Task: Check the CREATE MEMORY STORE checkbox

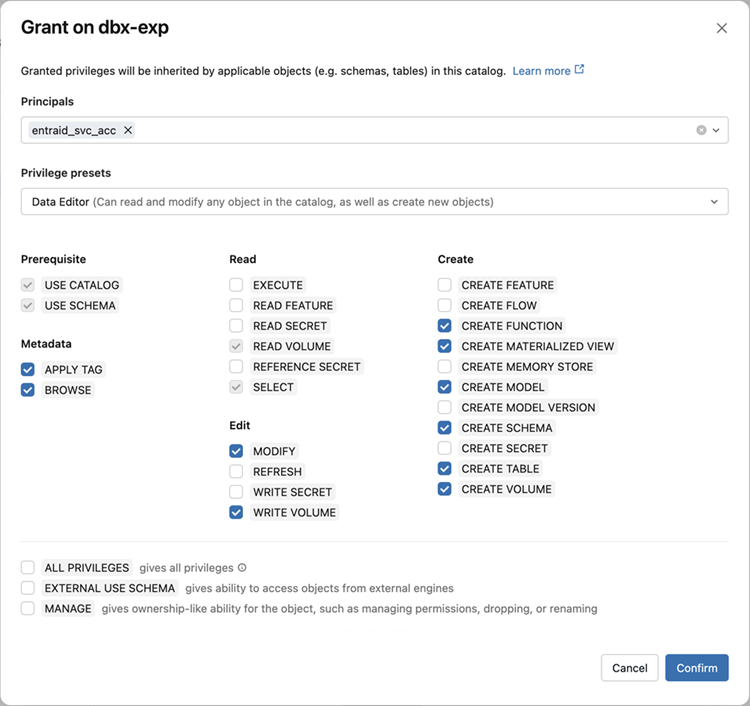Action: pyautogui.click(x=444, y=366)
